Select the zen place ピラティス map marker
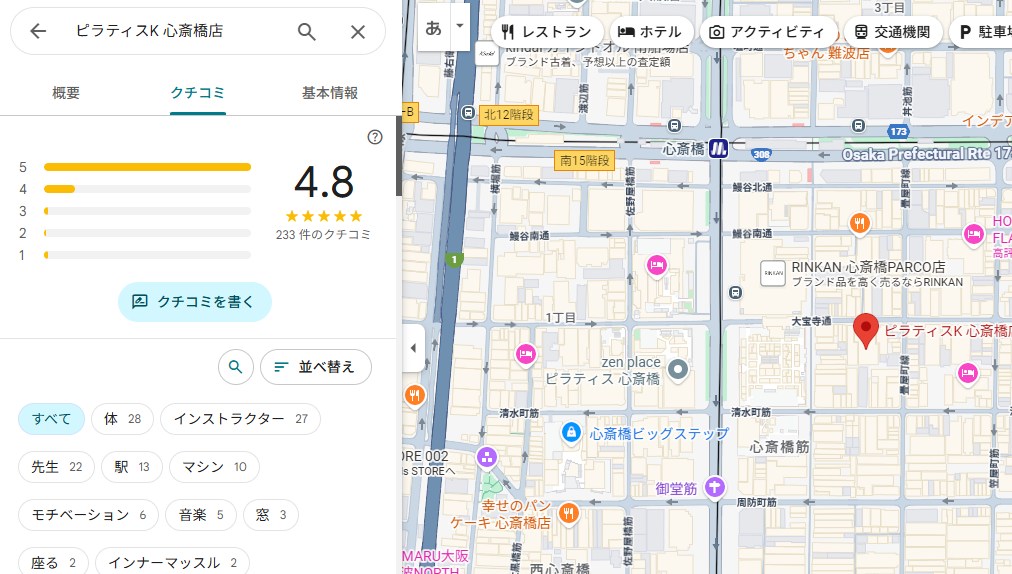The image size is (1012, 574). (x=679, y=370)
